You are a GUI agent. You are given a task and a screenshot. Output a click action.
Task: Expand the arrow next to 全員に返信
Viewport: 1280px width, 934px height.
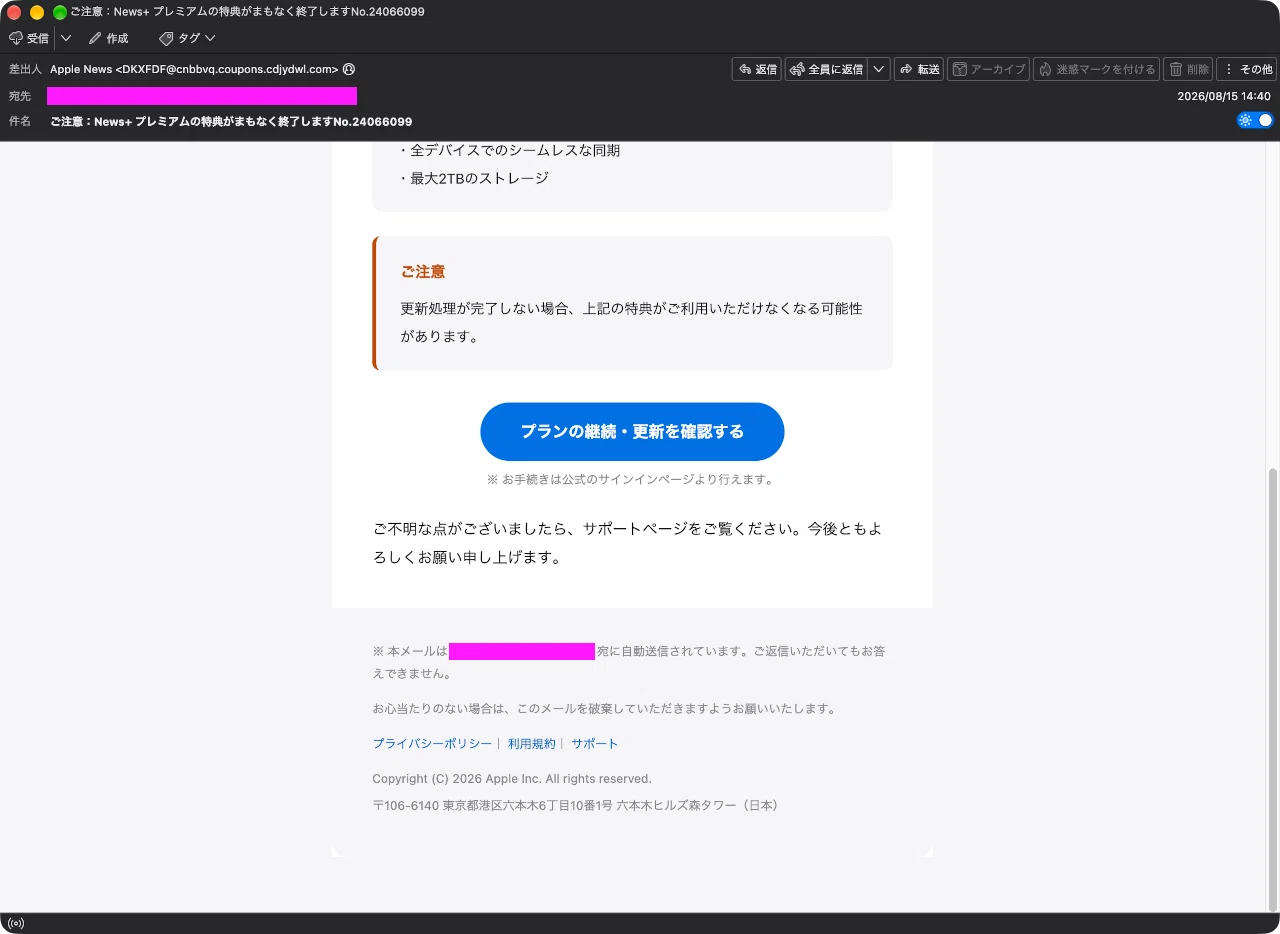click(879, 69)
